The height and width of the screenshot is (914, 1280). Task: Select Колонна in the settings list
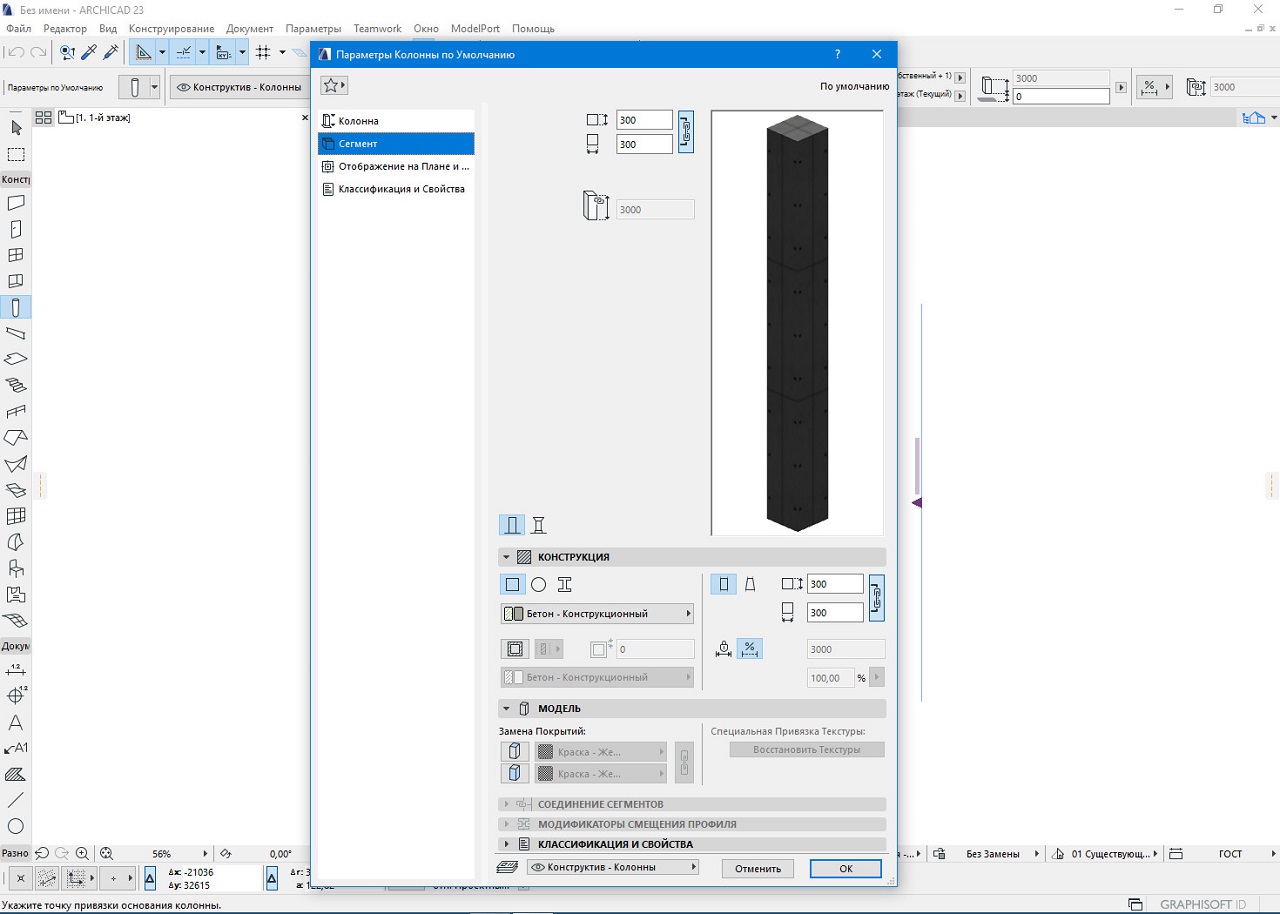pyautogui.click(x=358, y=121)
